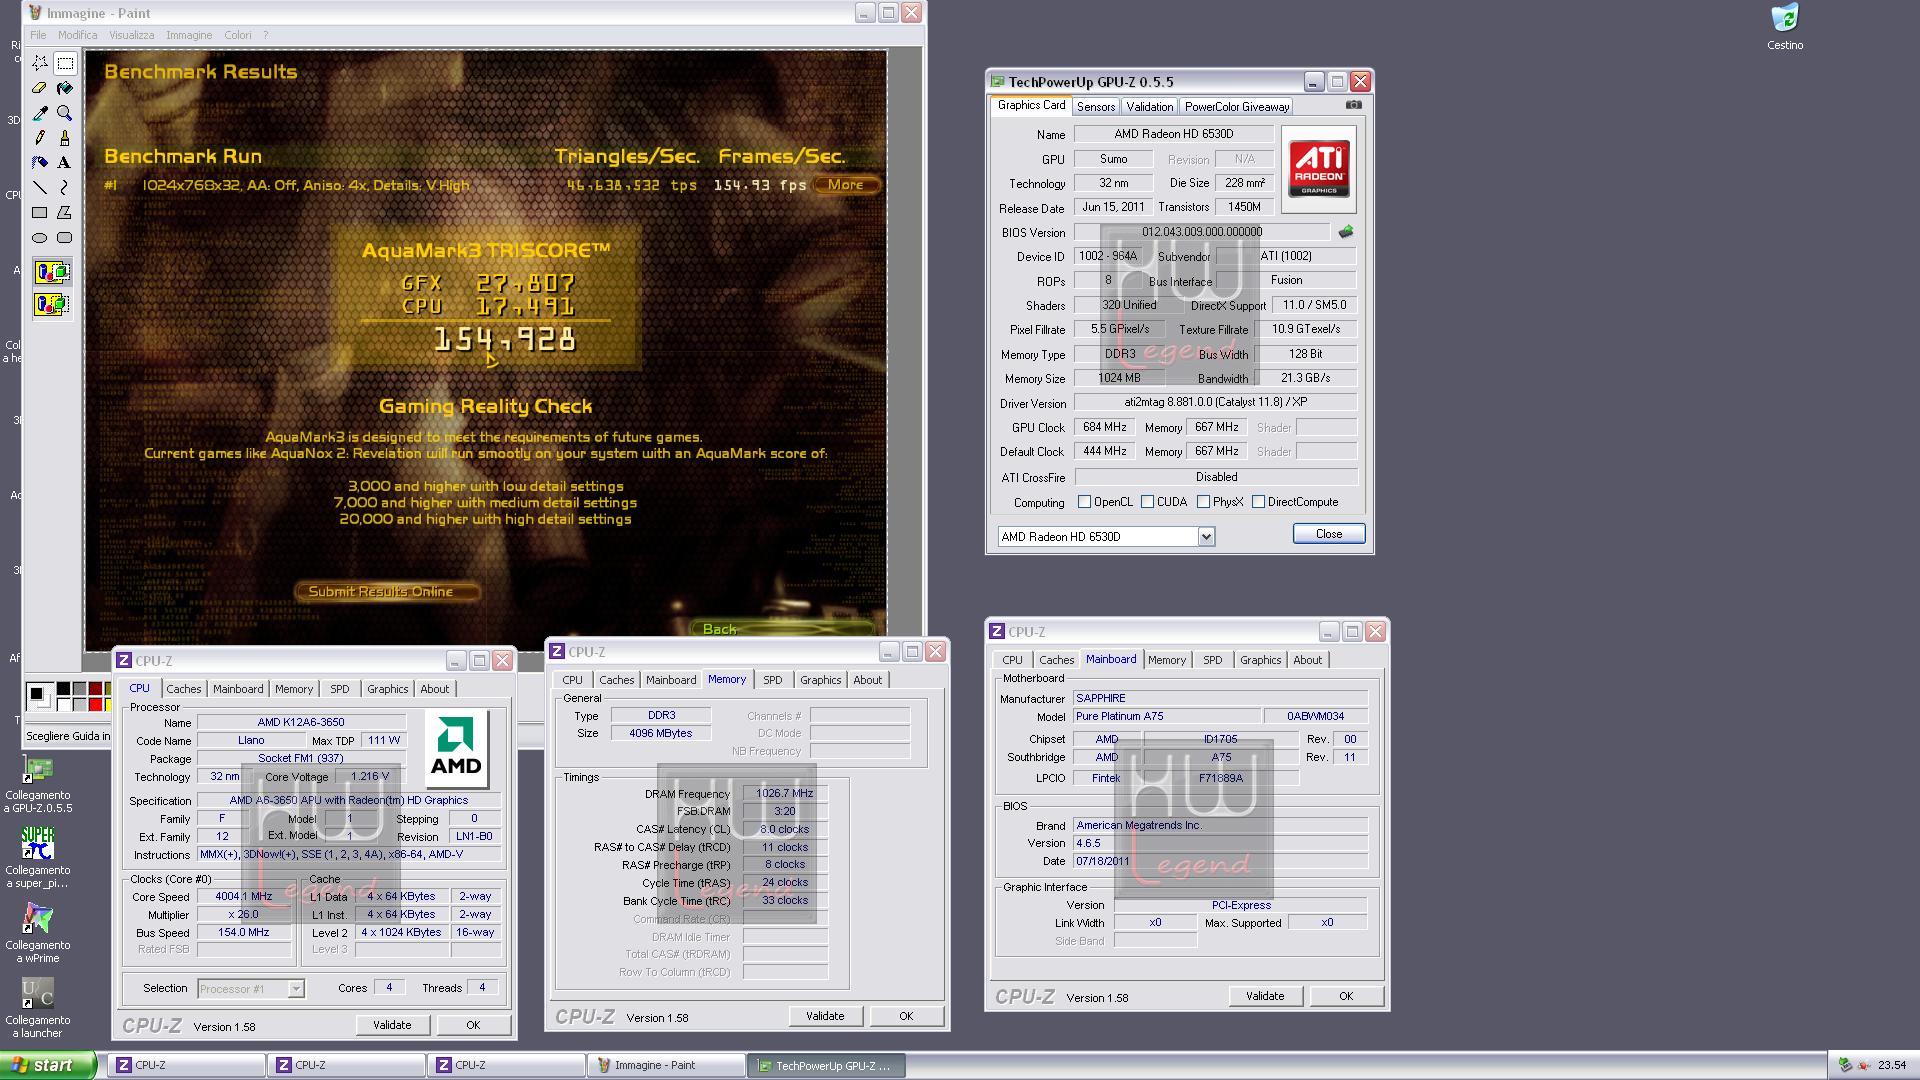1920x1080 pixels.
Task: Choose the Airbrush spray tool
Action: (x=39, y=162)
